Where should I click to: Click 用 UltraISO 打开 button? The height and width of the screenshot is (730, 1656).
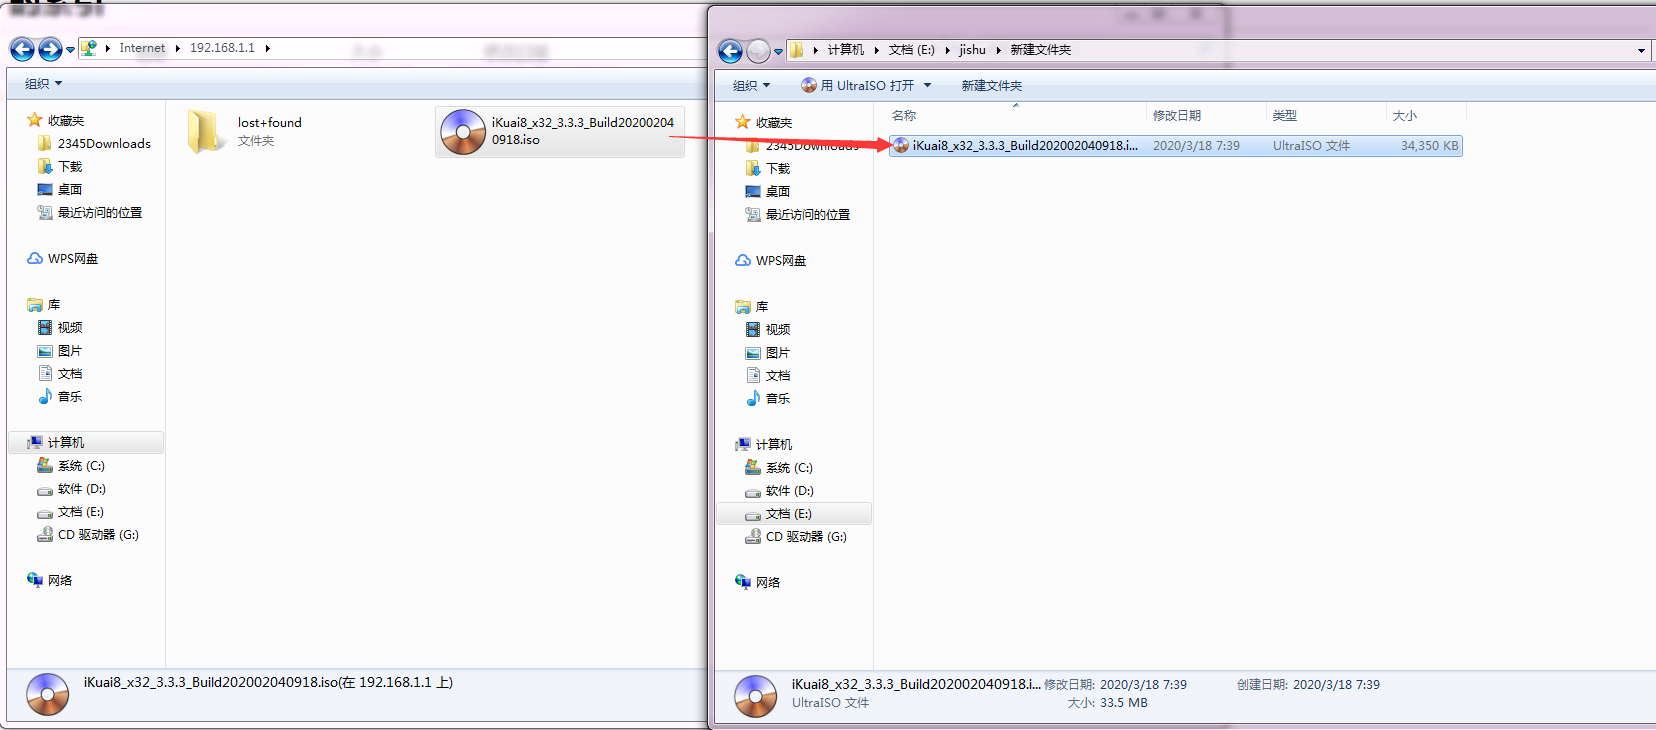click(858, 86)
